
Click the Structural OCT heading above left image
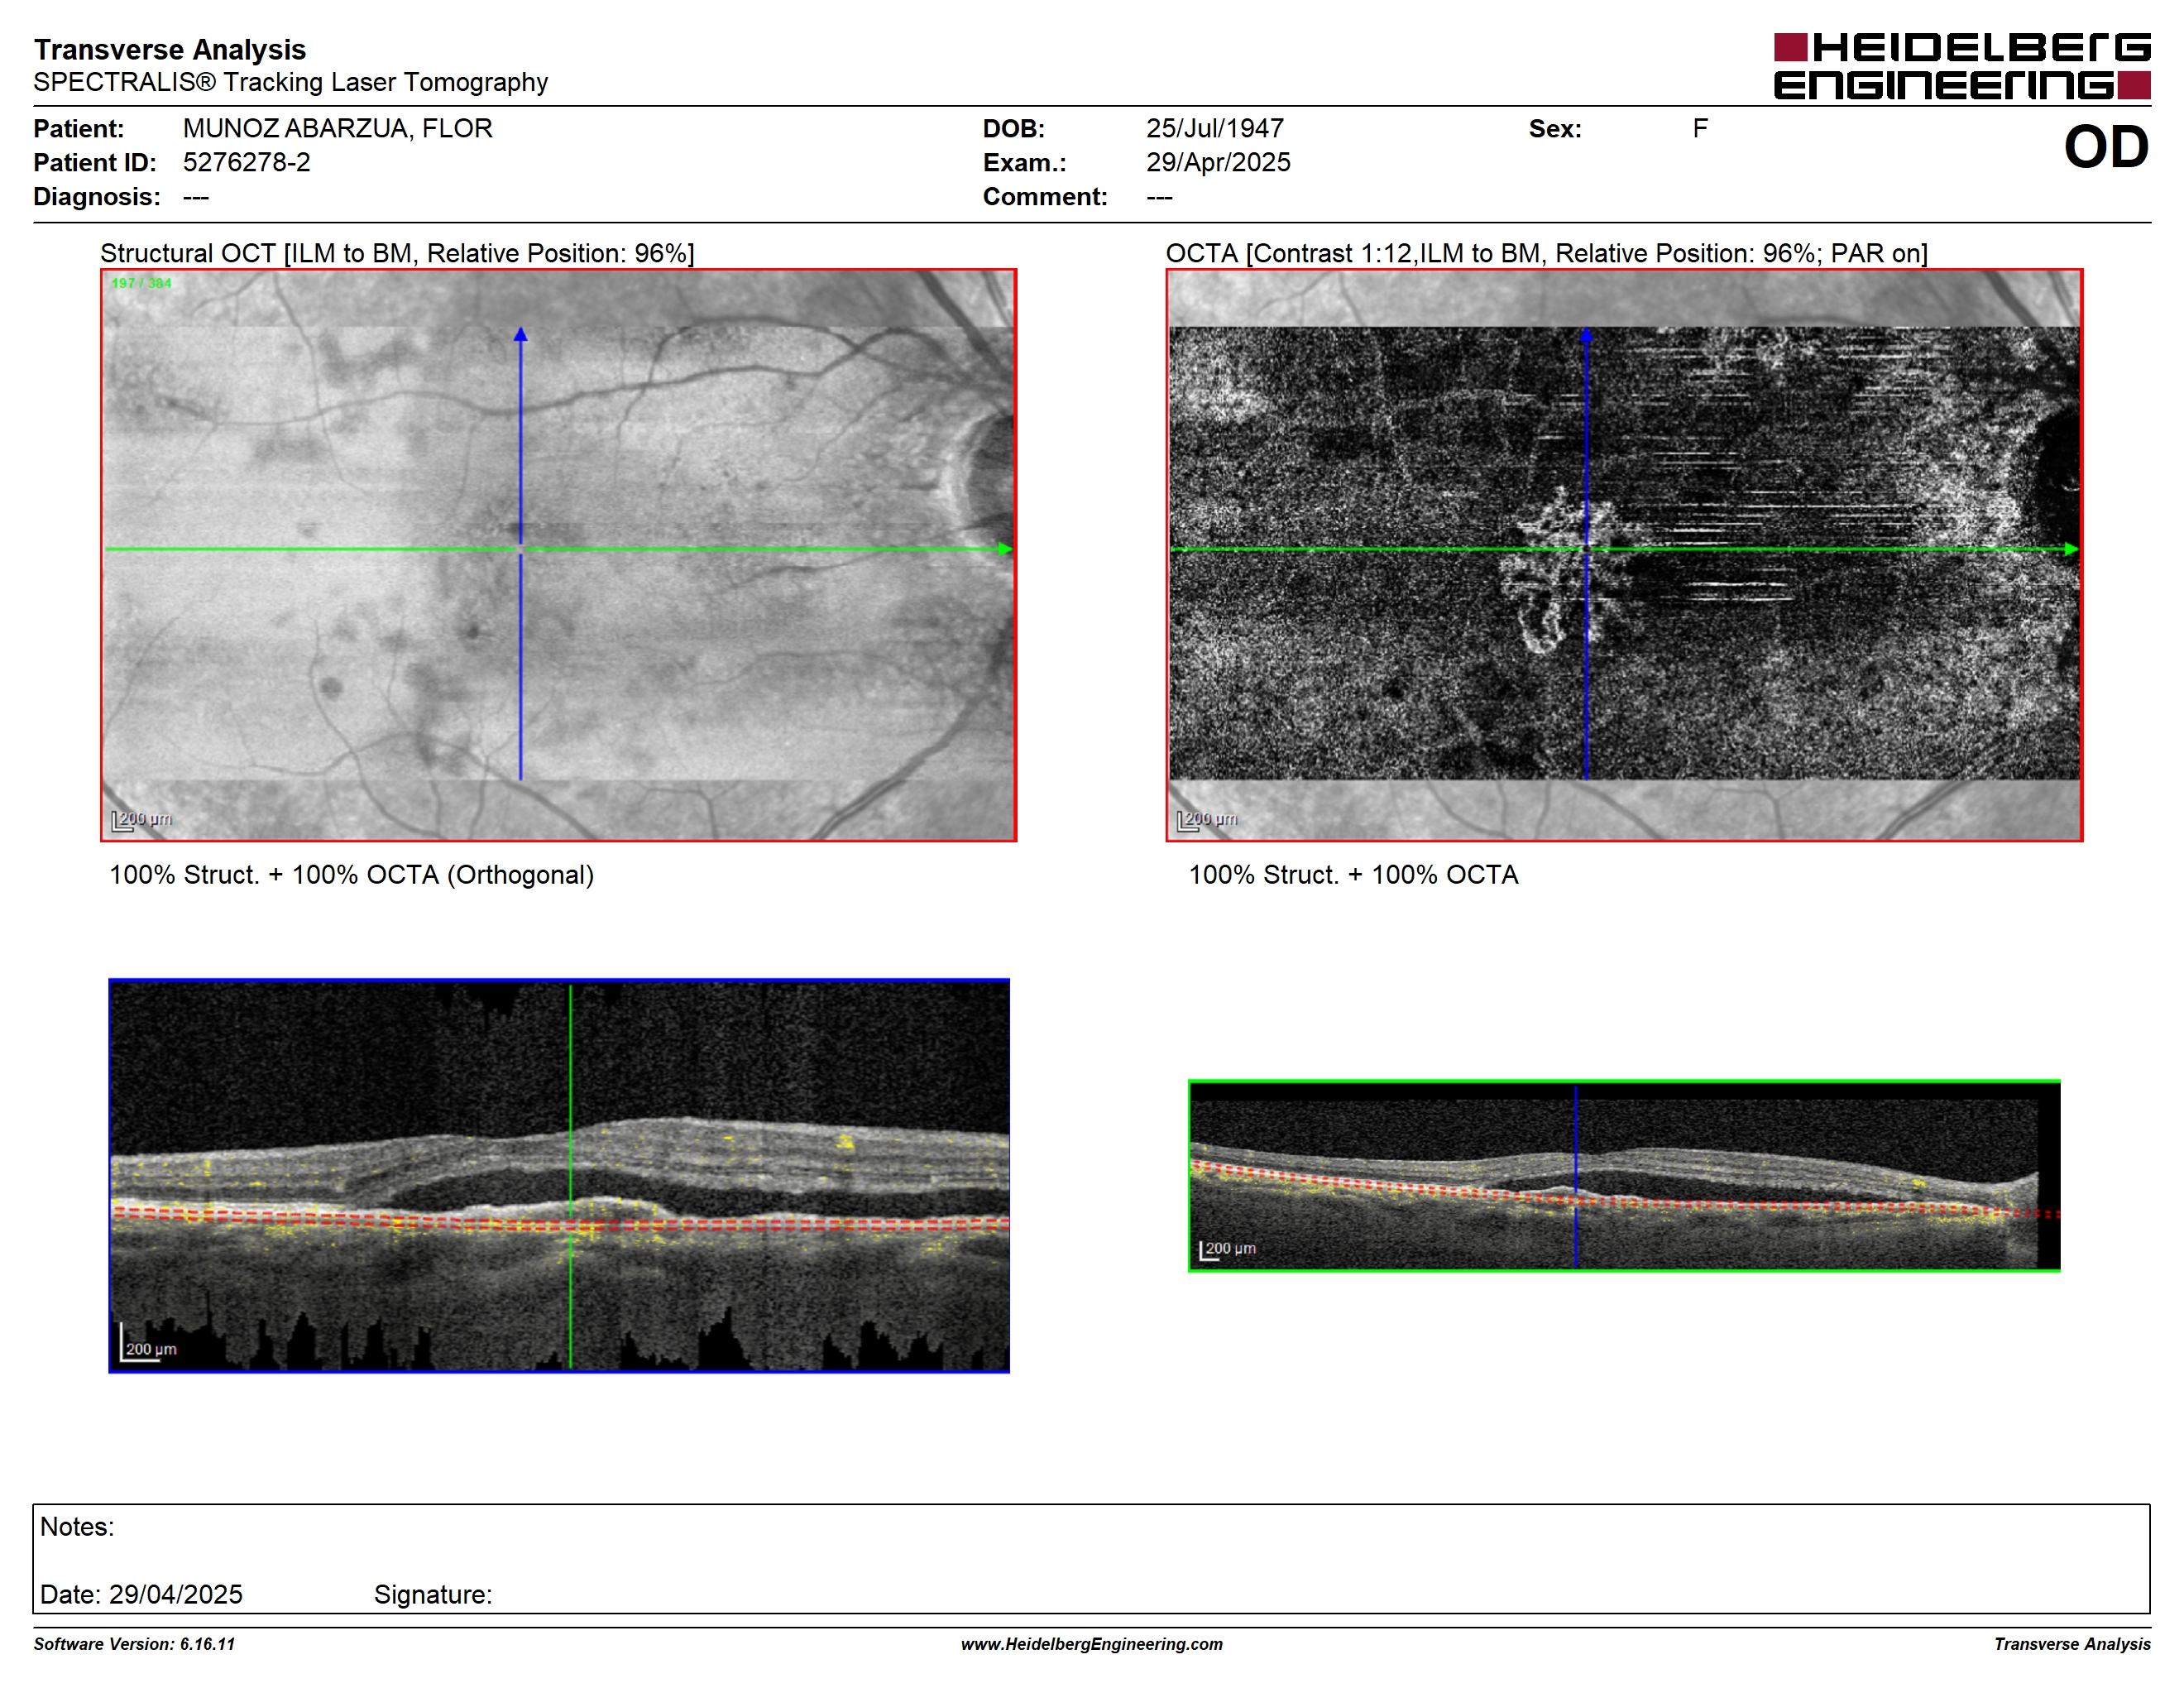click(x=397, y=253)
